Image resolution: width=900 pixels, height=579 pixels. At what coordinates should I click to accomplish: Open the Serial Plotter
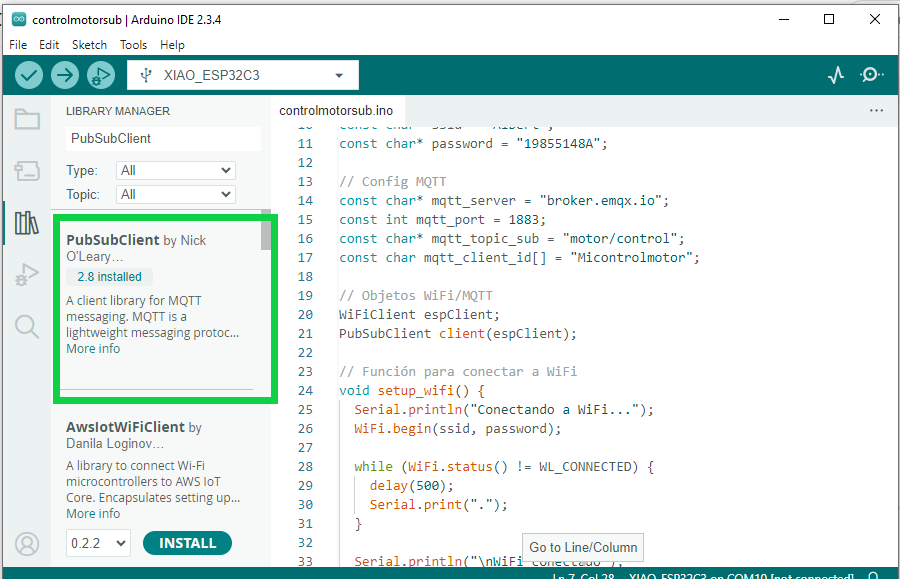pyautogui.click(x=836, y=75)
